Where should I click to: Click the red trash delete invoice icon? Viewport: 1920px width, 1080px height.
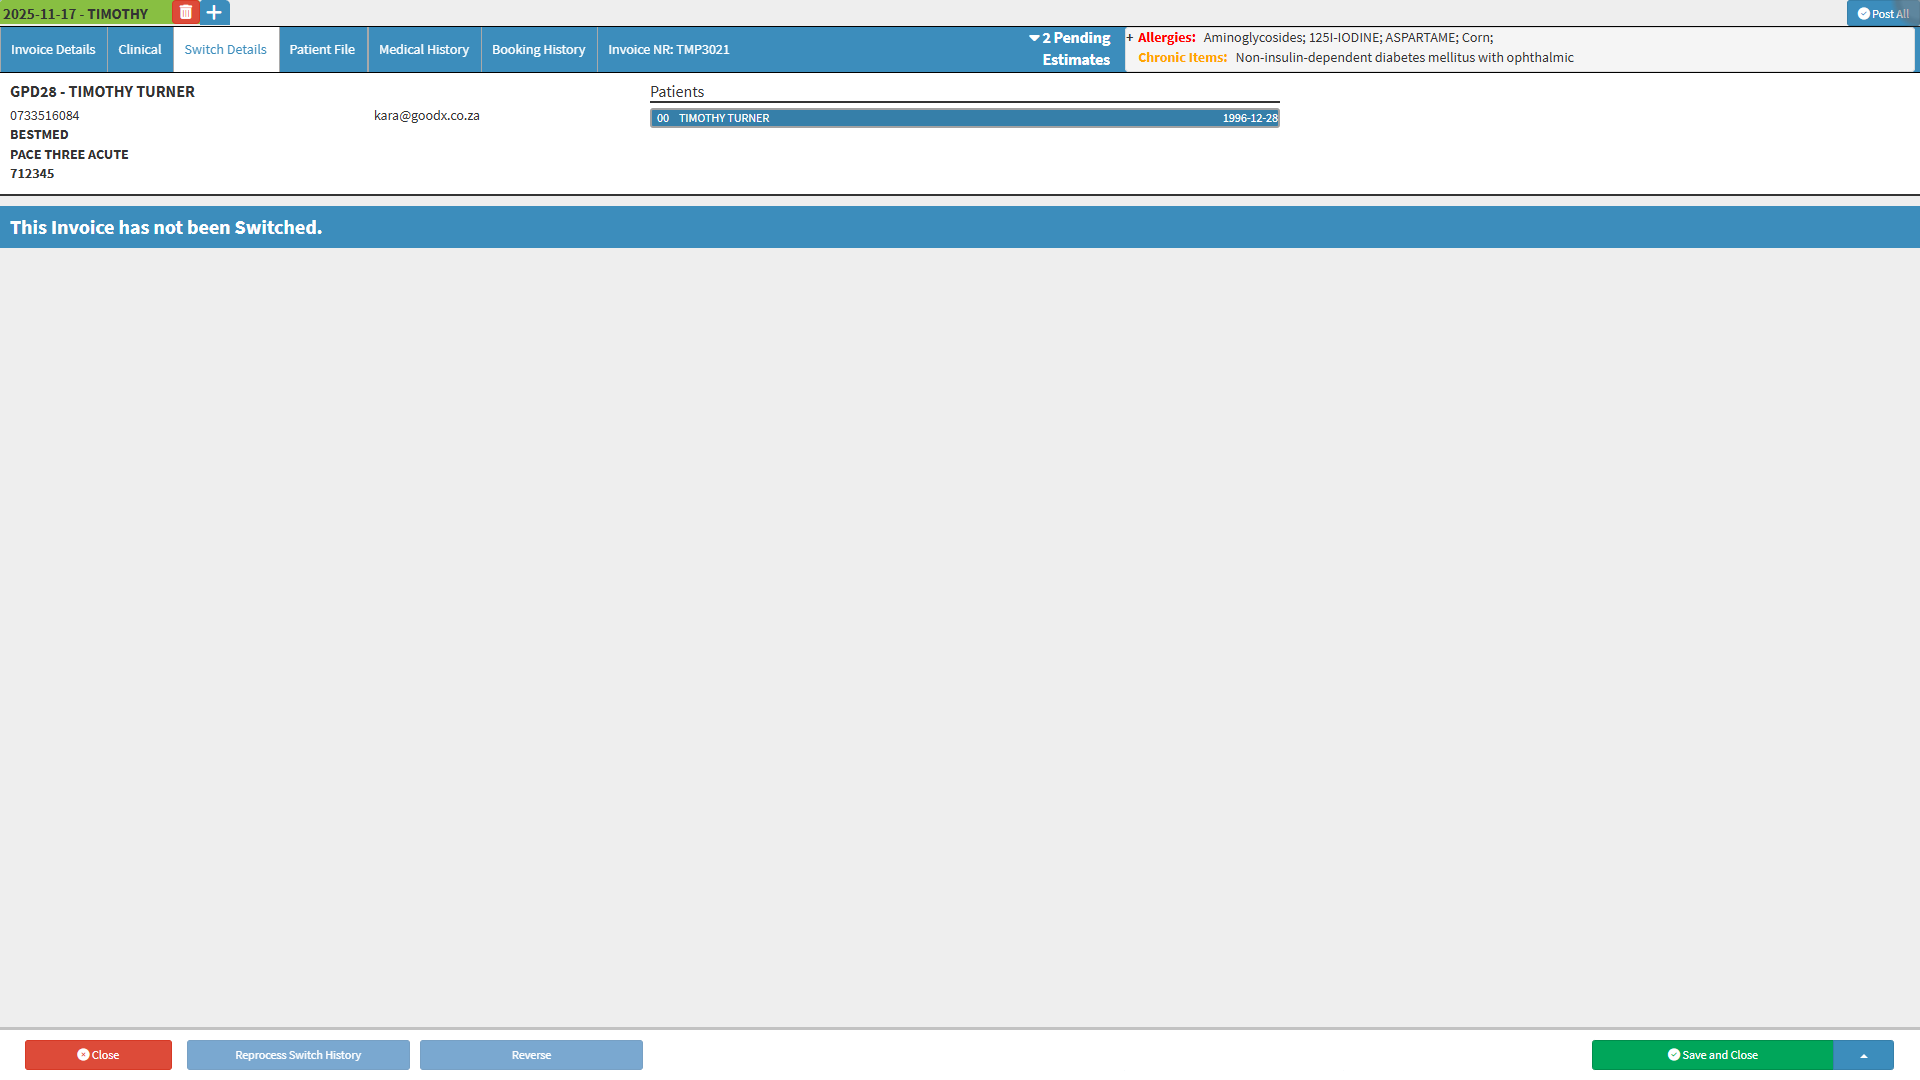(x=185, y=13)
